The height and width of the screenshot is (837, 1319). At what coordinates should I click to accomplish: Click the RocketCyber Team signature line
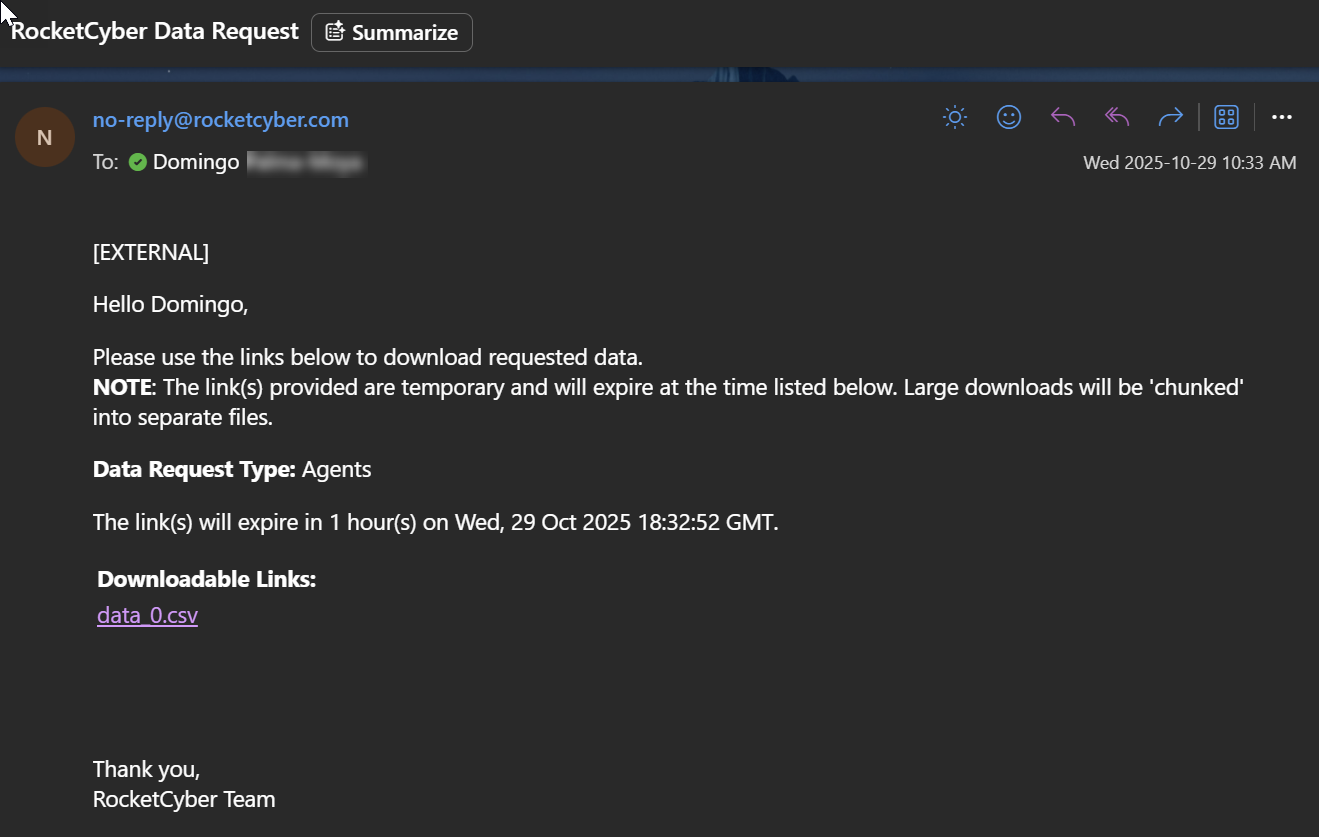pyautogui.click(x=184, y=799)
